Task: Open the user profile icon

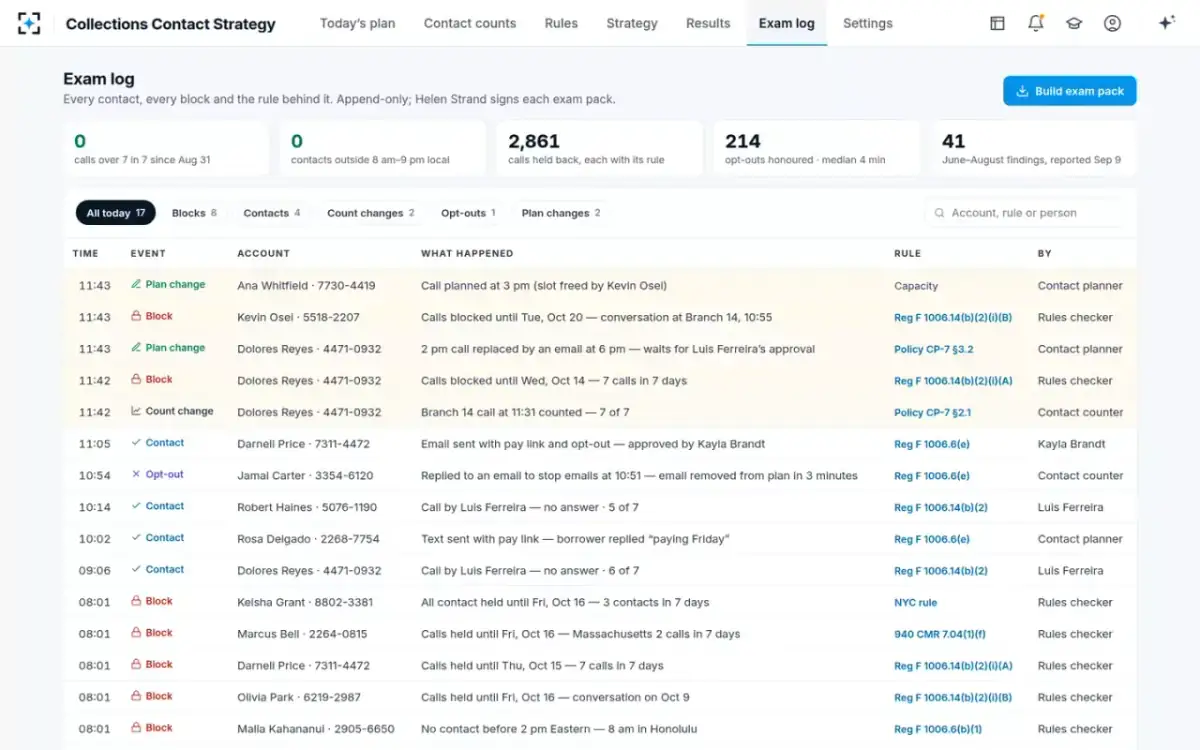Action: (x=1112, y=23)
